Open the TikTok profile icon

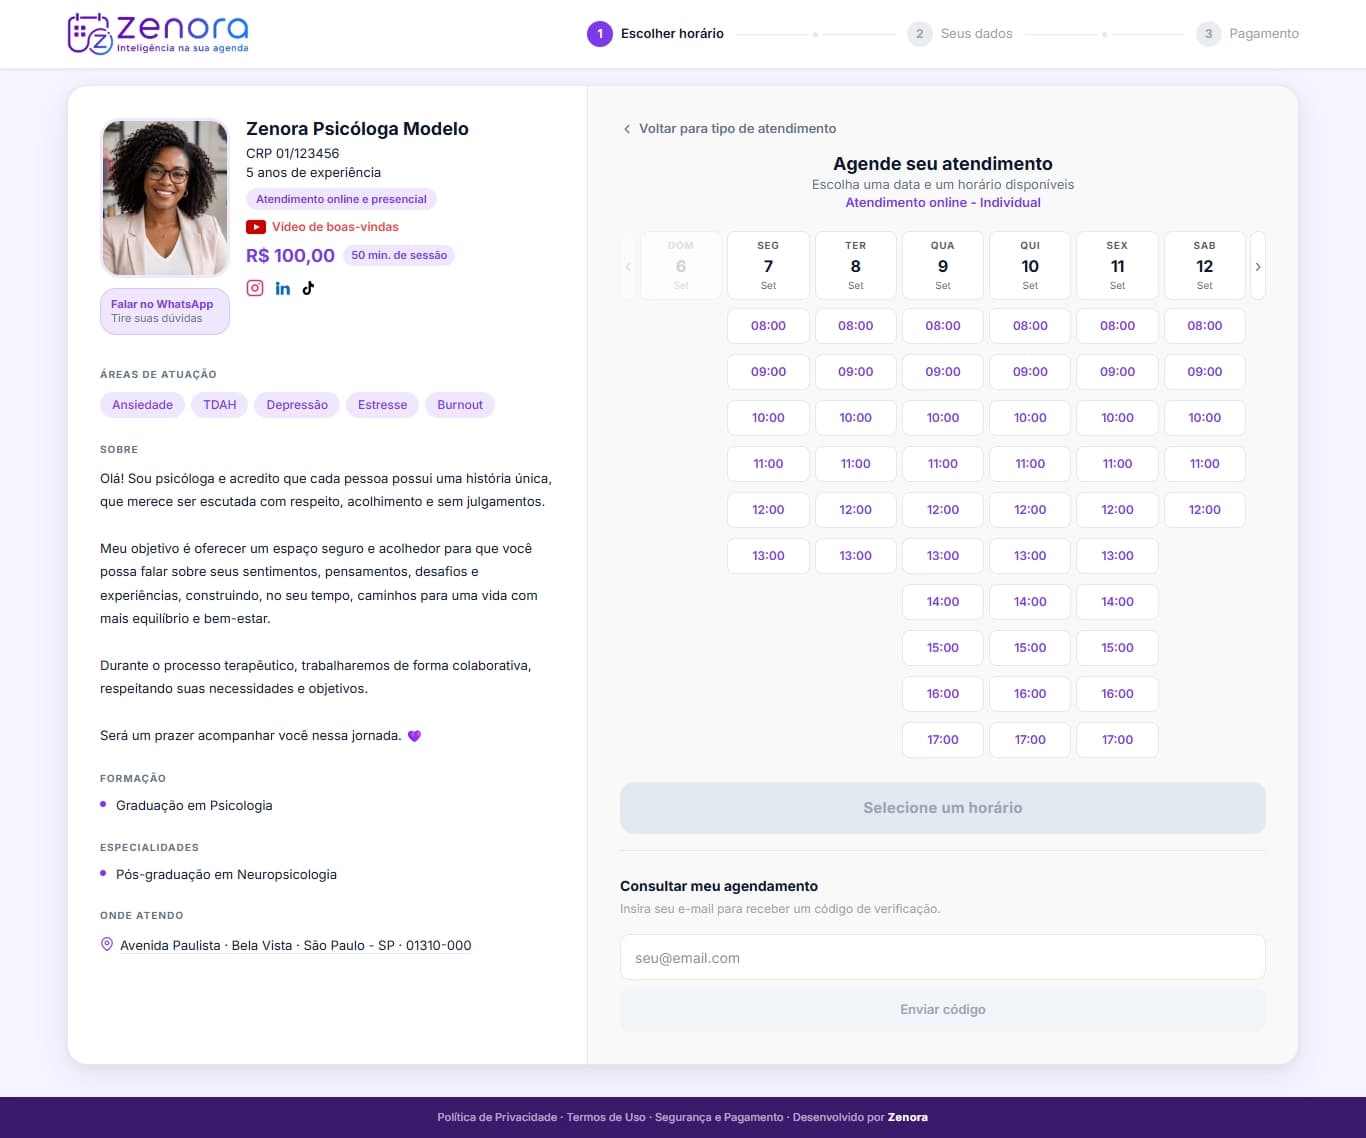308,288
